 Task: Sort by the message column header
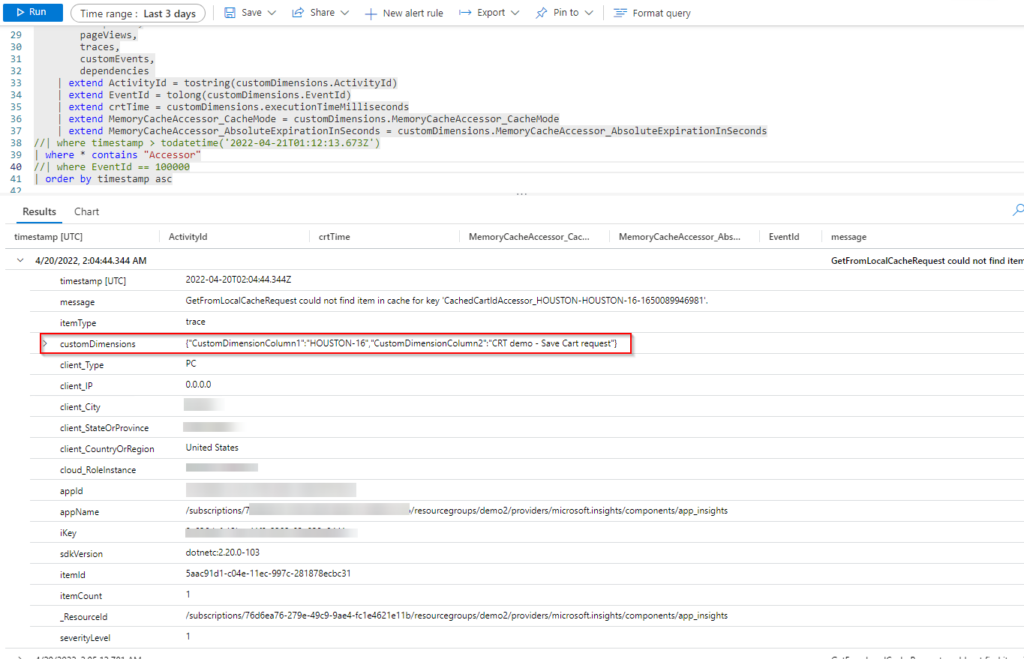click(848, 237)
